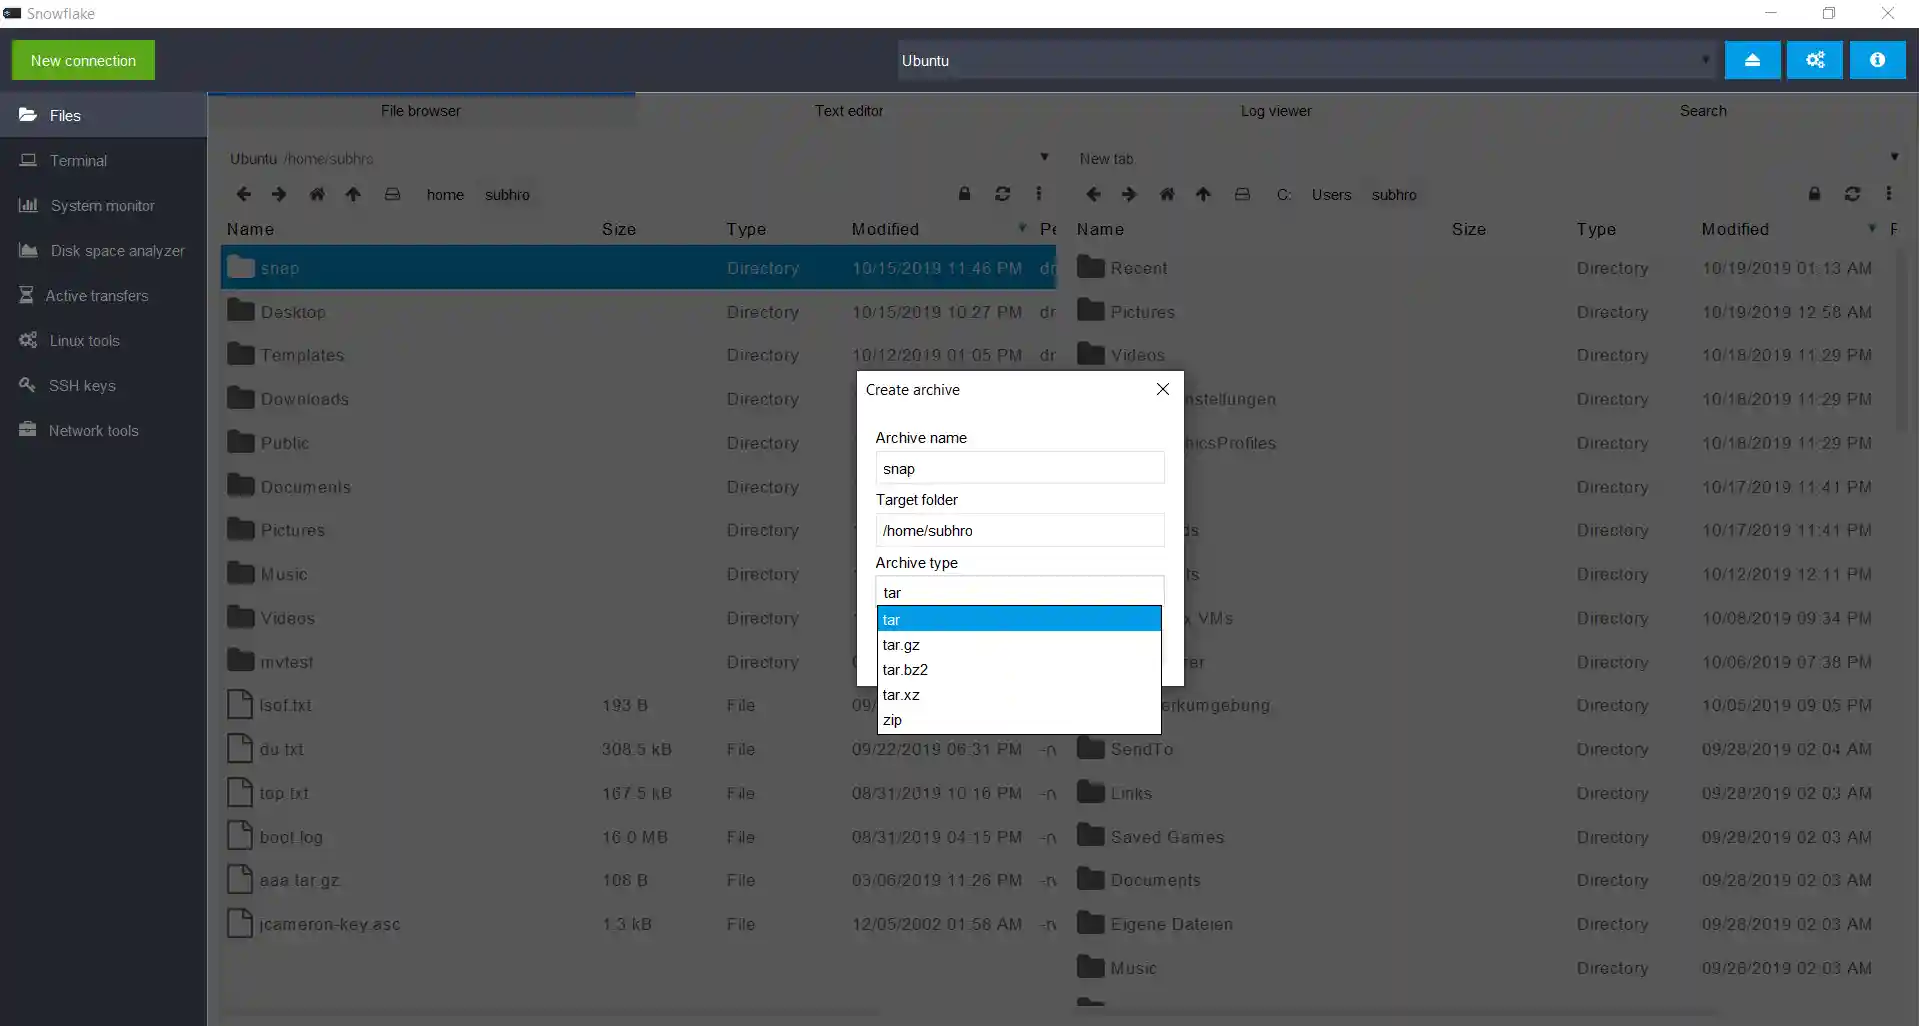The height and width of the screenshot is (1026, 1920).
Task: Toggle the lock icon in right pane
Action: (x=1814, y=194)
